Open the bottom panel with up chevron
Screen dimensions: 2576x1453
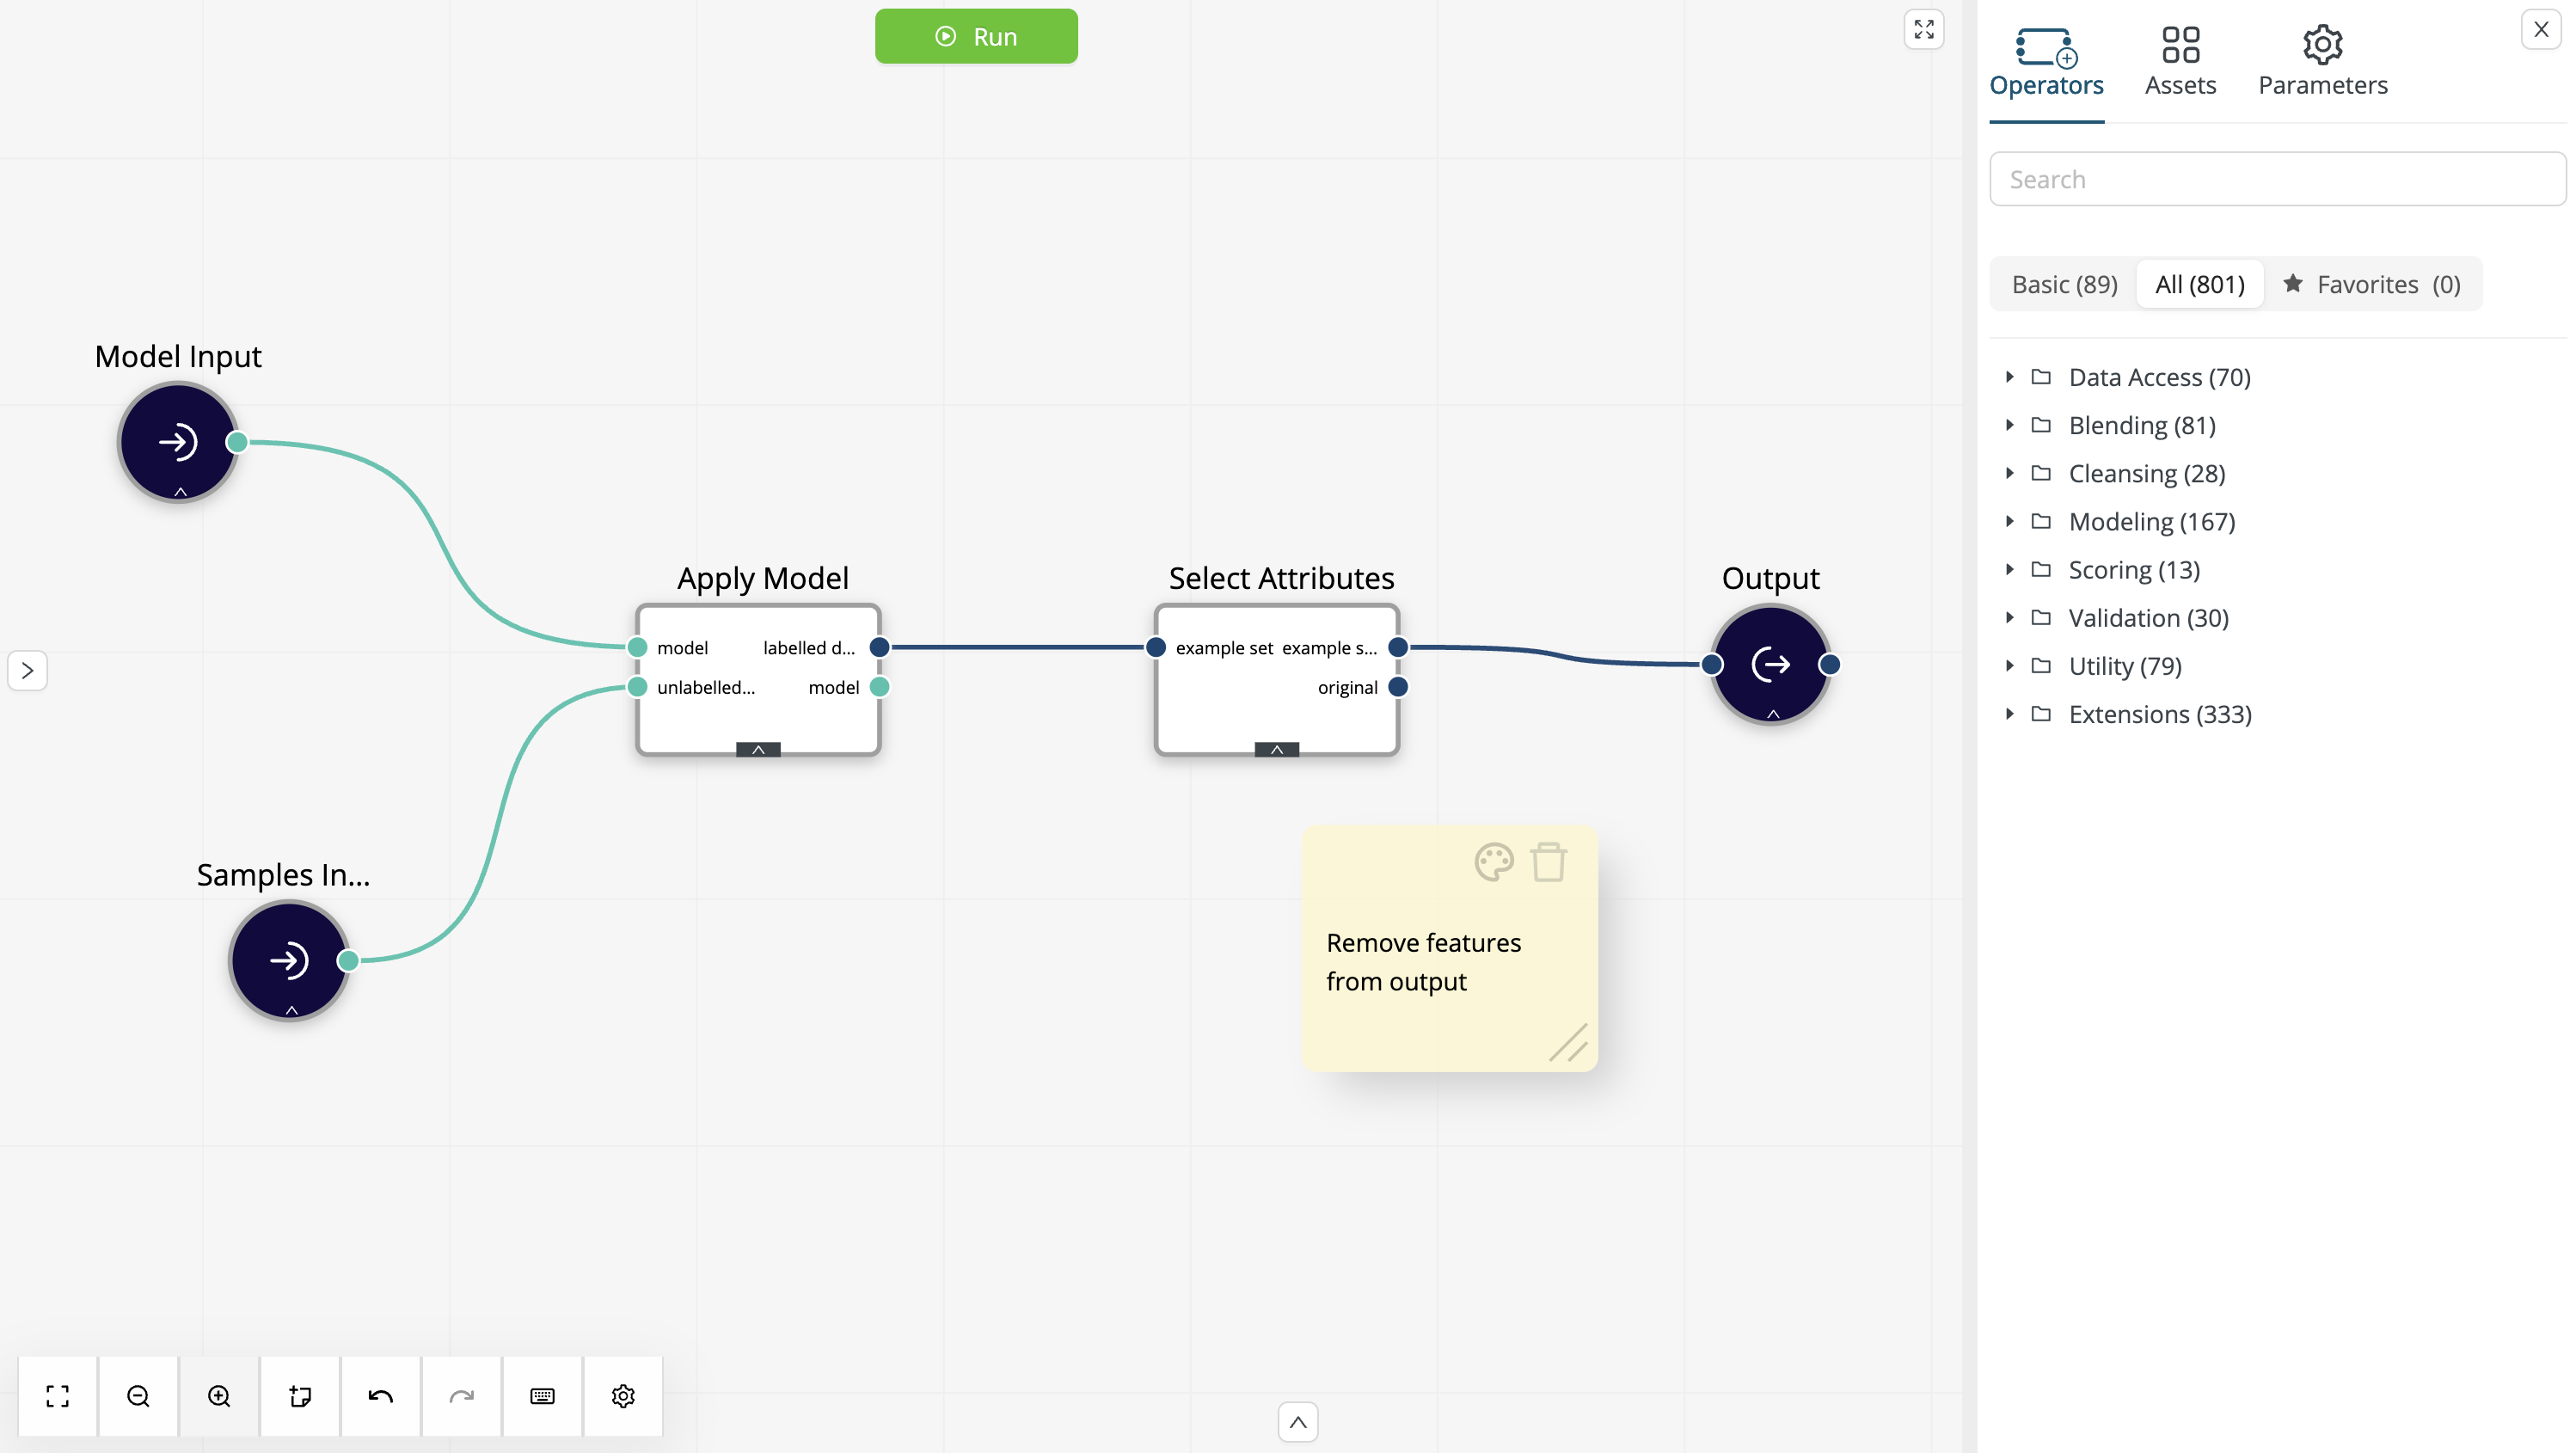coord(1298,1422)
